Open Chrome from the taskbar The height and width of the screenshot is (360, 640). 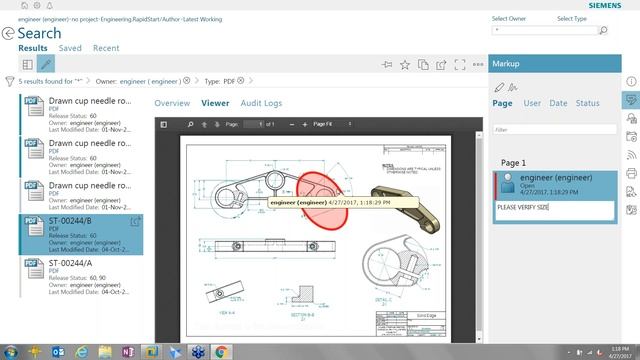pos(222,352)
